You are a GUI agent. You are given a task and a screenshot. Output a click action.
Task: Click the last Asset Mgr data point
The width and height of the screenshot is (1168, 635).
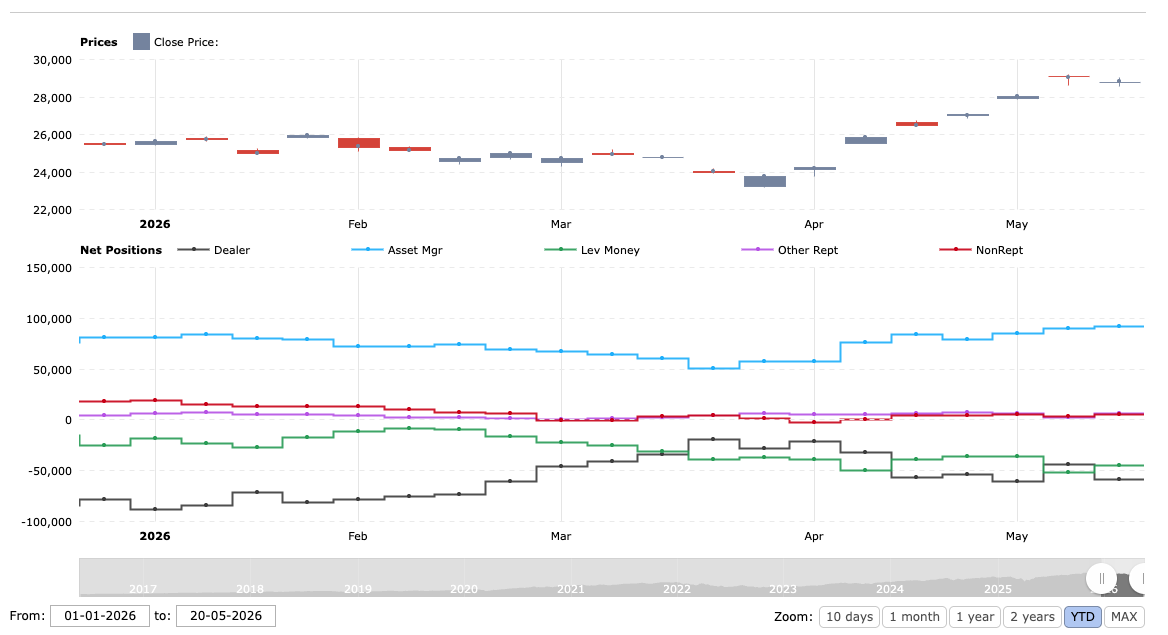coord(1119,326)
